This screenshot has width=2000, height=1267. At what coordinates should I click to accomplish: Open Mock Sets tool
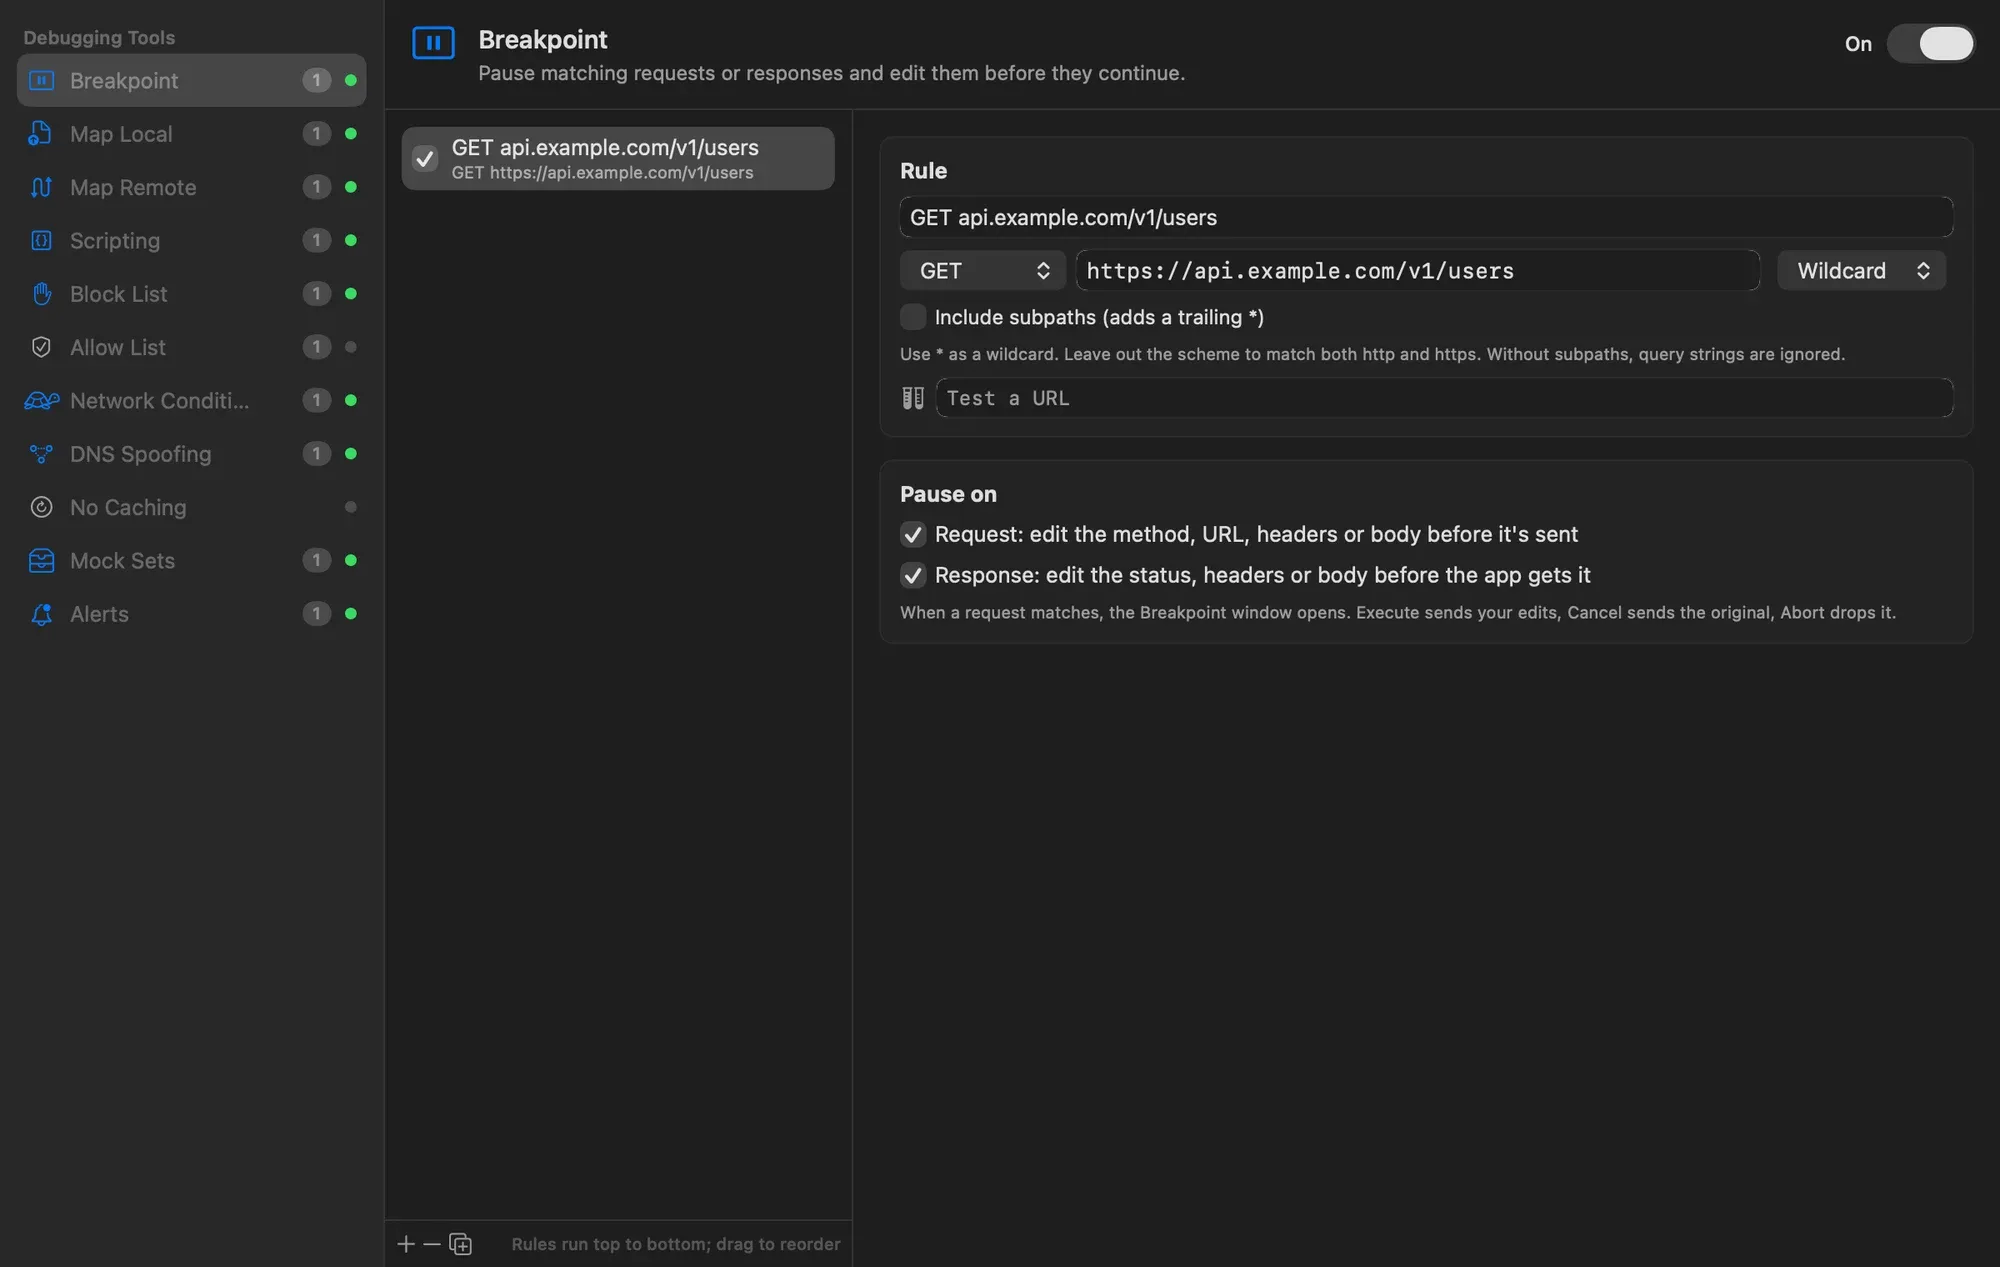coord(191,560)
